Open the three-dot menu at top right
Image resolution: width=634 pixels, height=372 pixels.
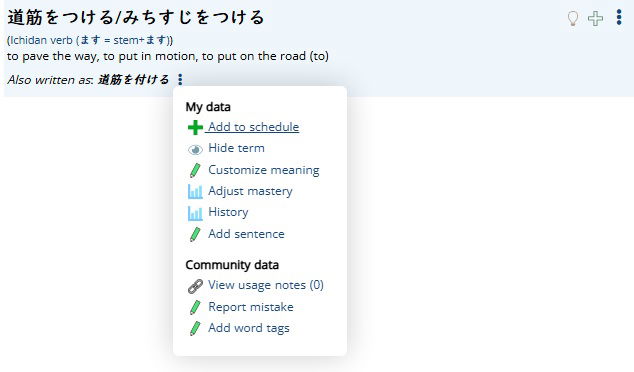[619, 17]
